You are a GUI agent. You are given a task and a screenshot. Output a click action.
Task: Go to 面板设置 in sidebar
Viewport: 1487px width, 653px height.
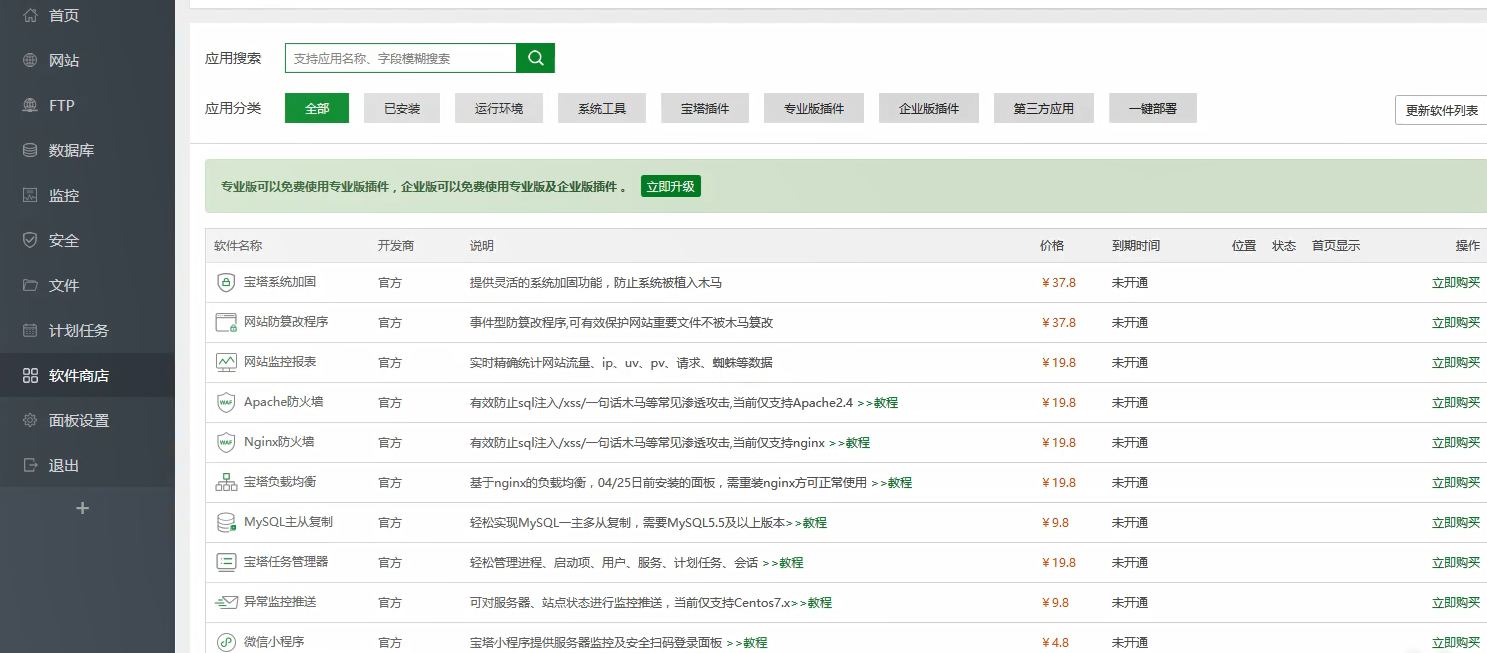87,420
